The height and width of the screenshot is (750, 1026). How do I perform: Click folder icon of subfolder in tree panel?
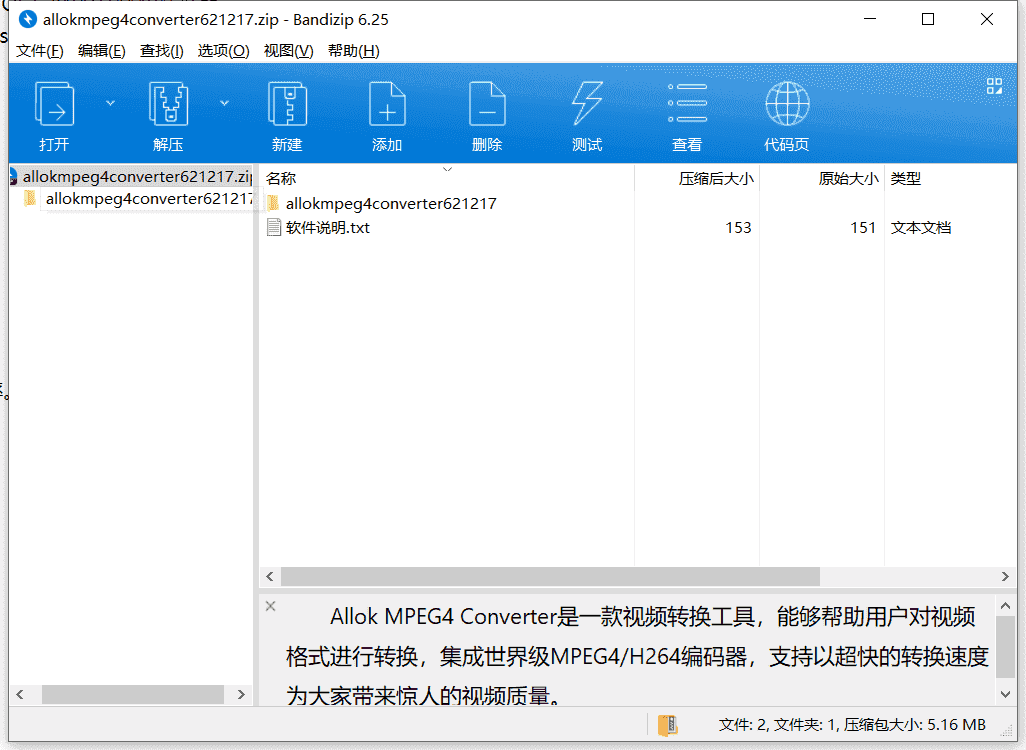[x=29, y=198]
